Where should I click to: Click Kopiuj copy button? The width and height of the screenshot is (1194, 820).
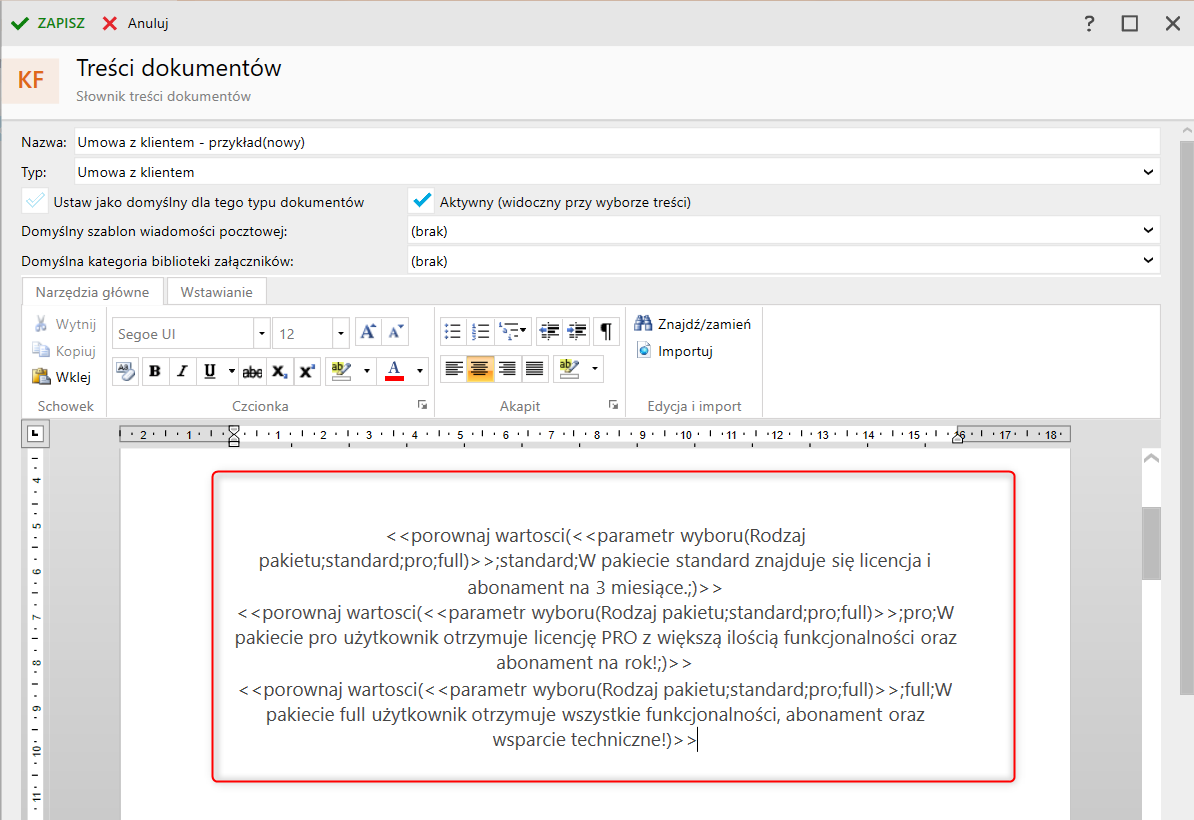(65, 350)
